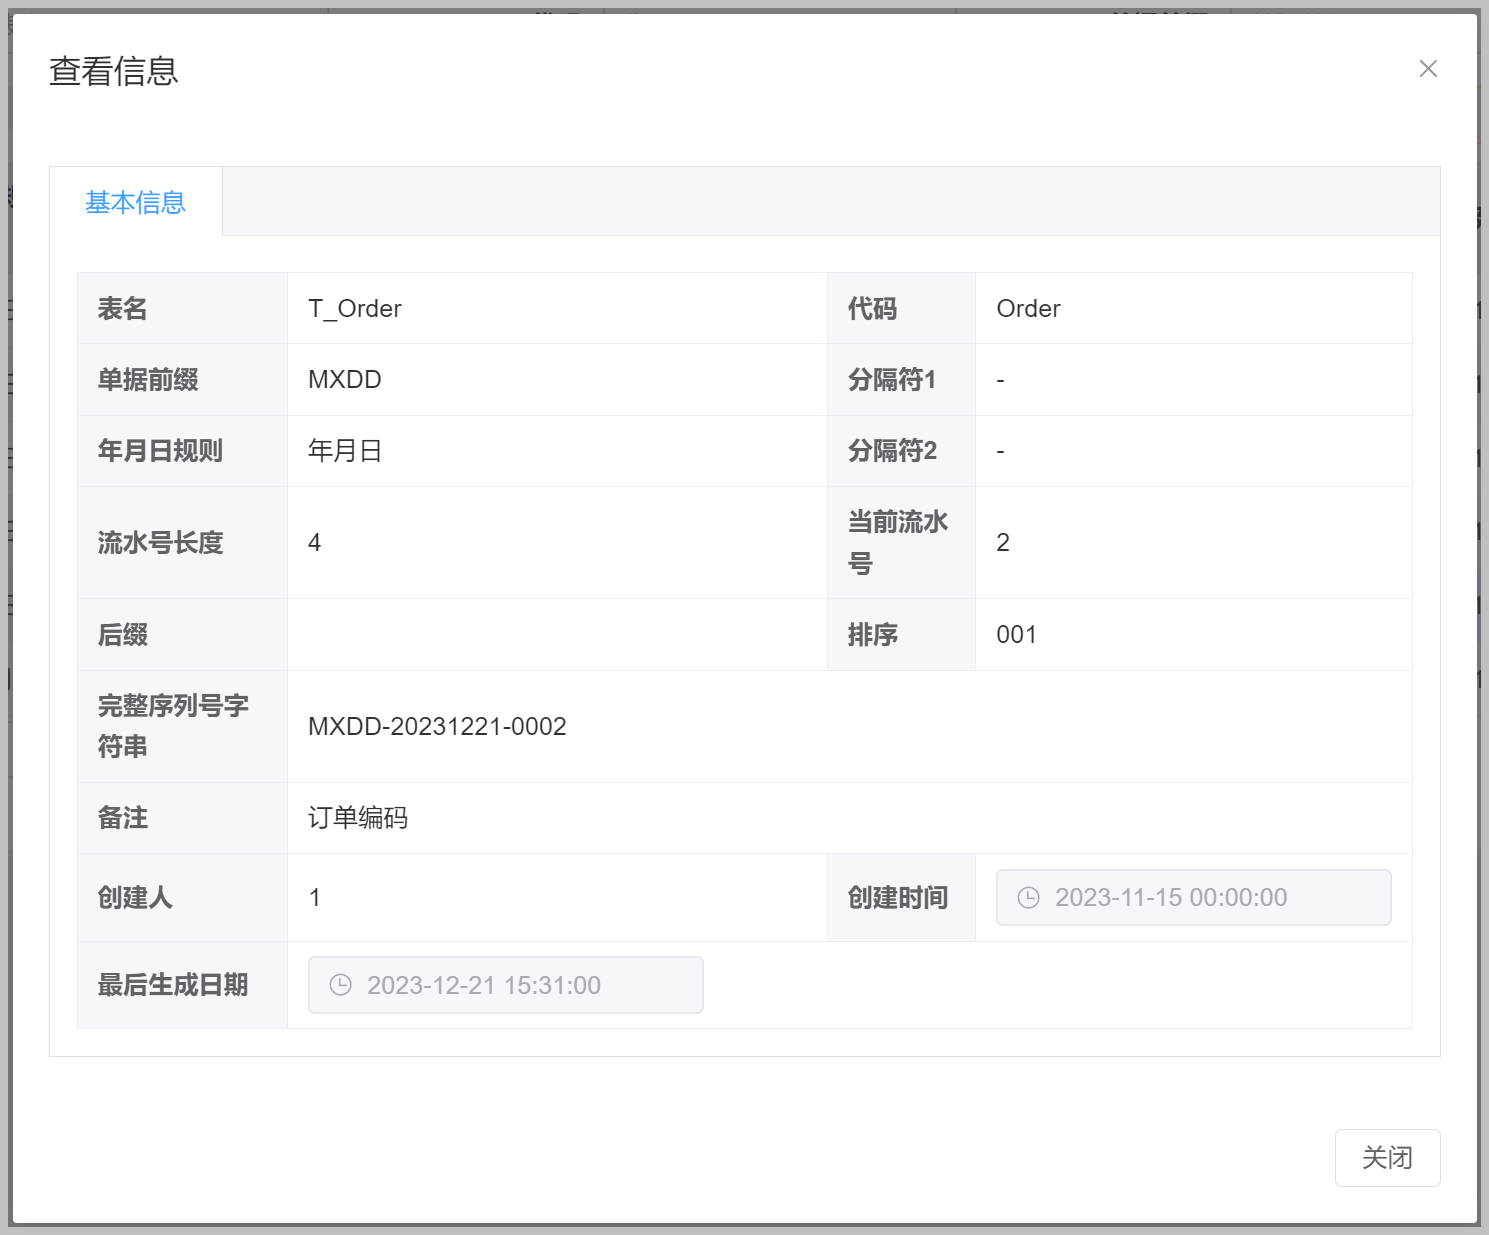This screenshot has width=1489, height=1235.
Task: Click the clock icon in 创建时间 field
Action: (1028, 897)
